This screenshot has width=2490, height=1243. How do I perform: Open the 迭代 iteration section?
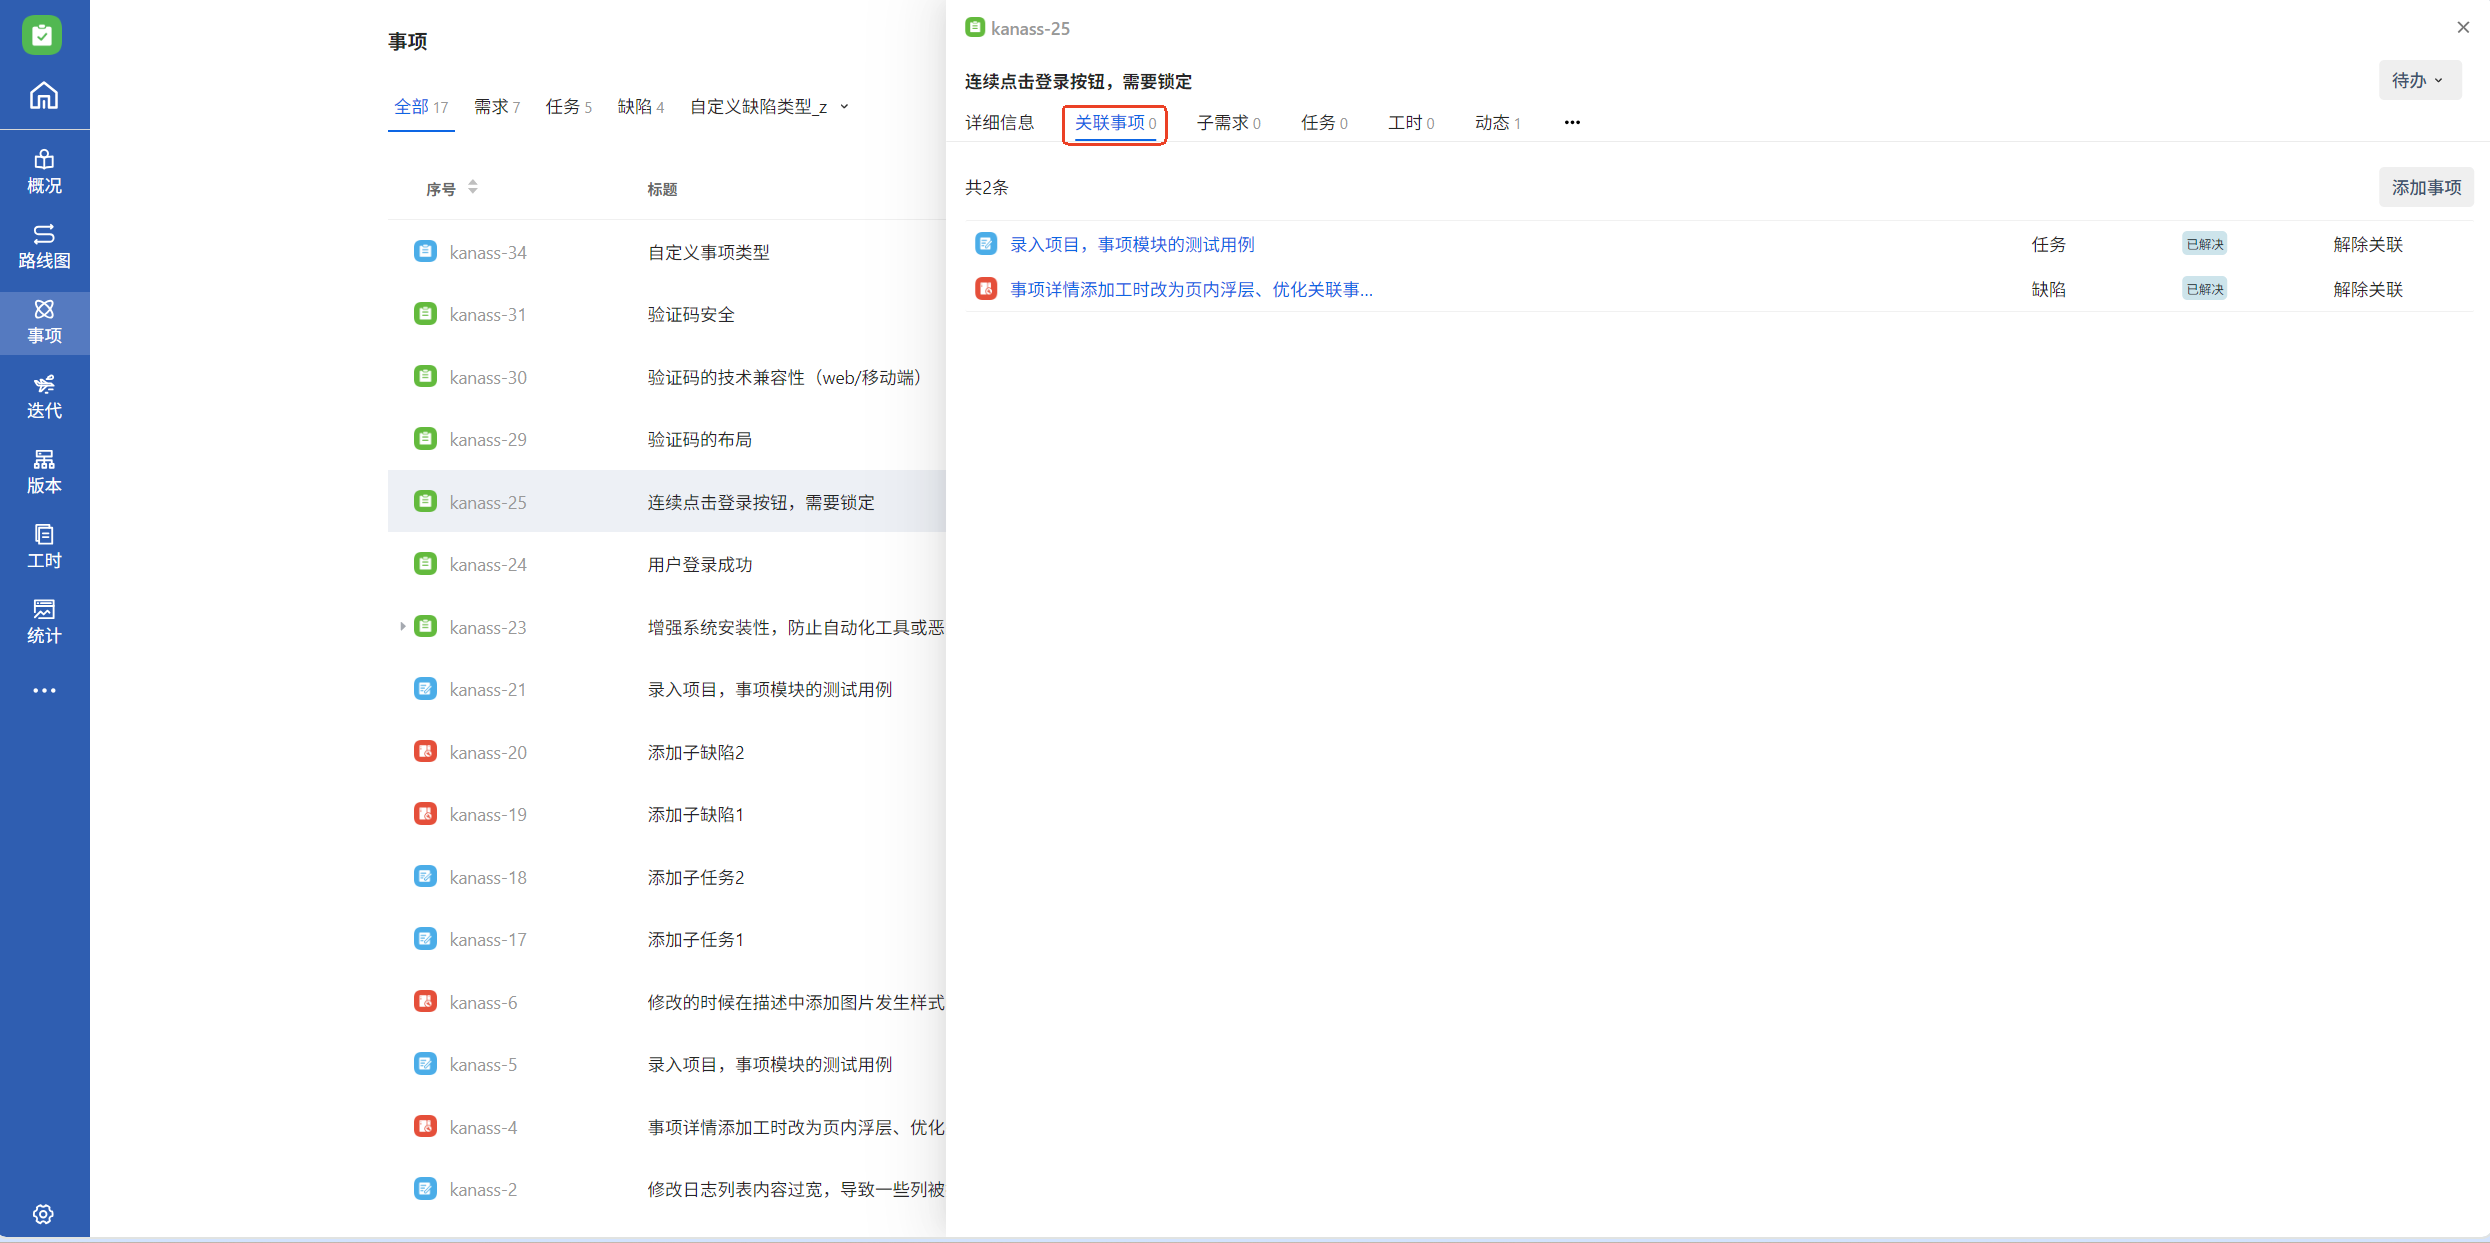[x=44, y=397]
